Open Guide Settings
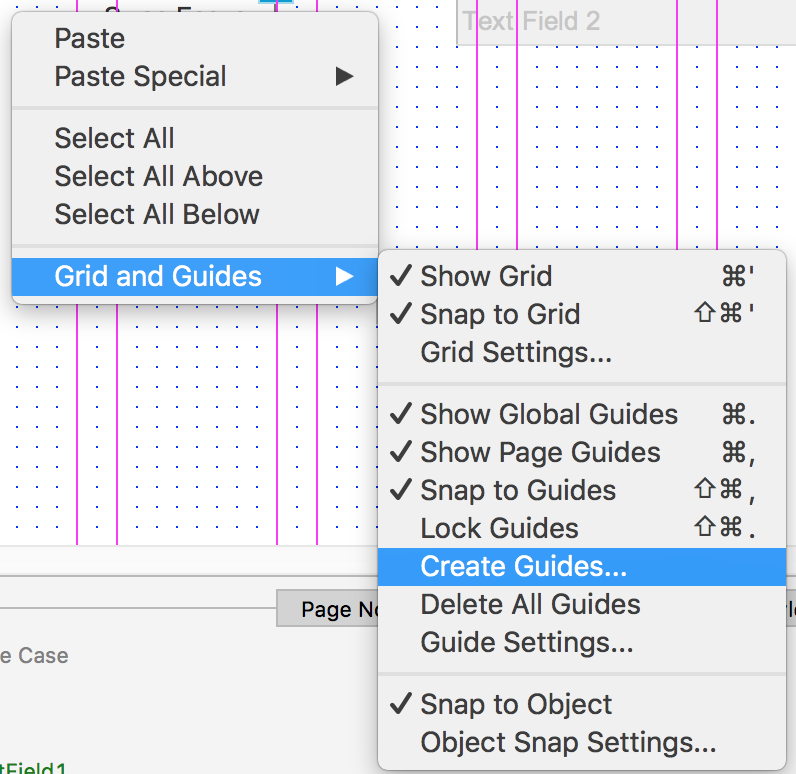This screenshot has width=796, height=774. (x=527, y=643)
